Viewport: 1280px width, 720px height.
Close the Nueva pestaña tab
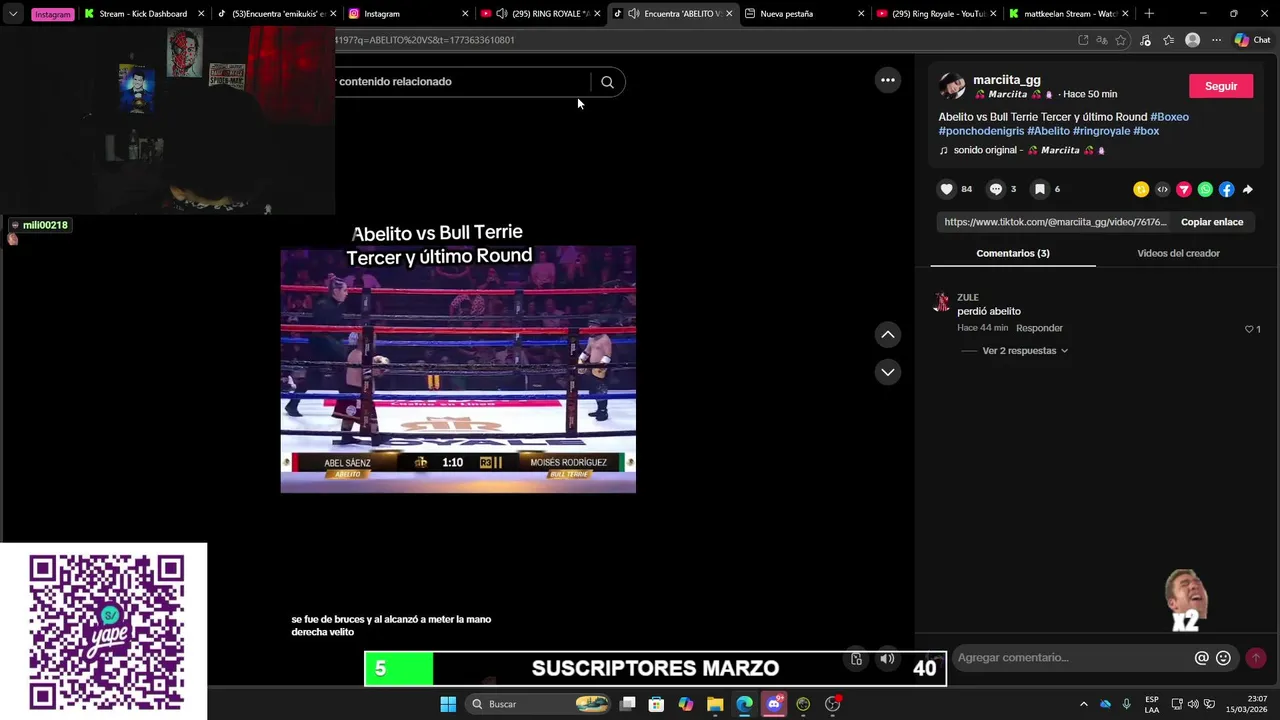(861, 14)
